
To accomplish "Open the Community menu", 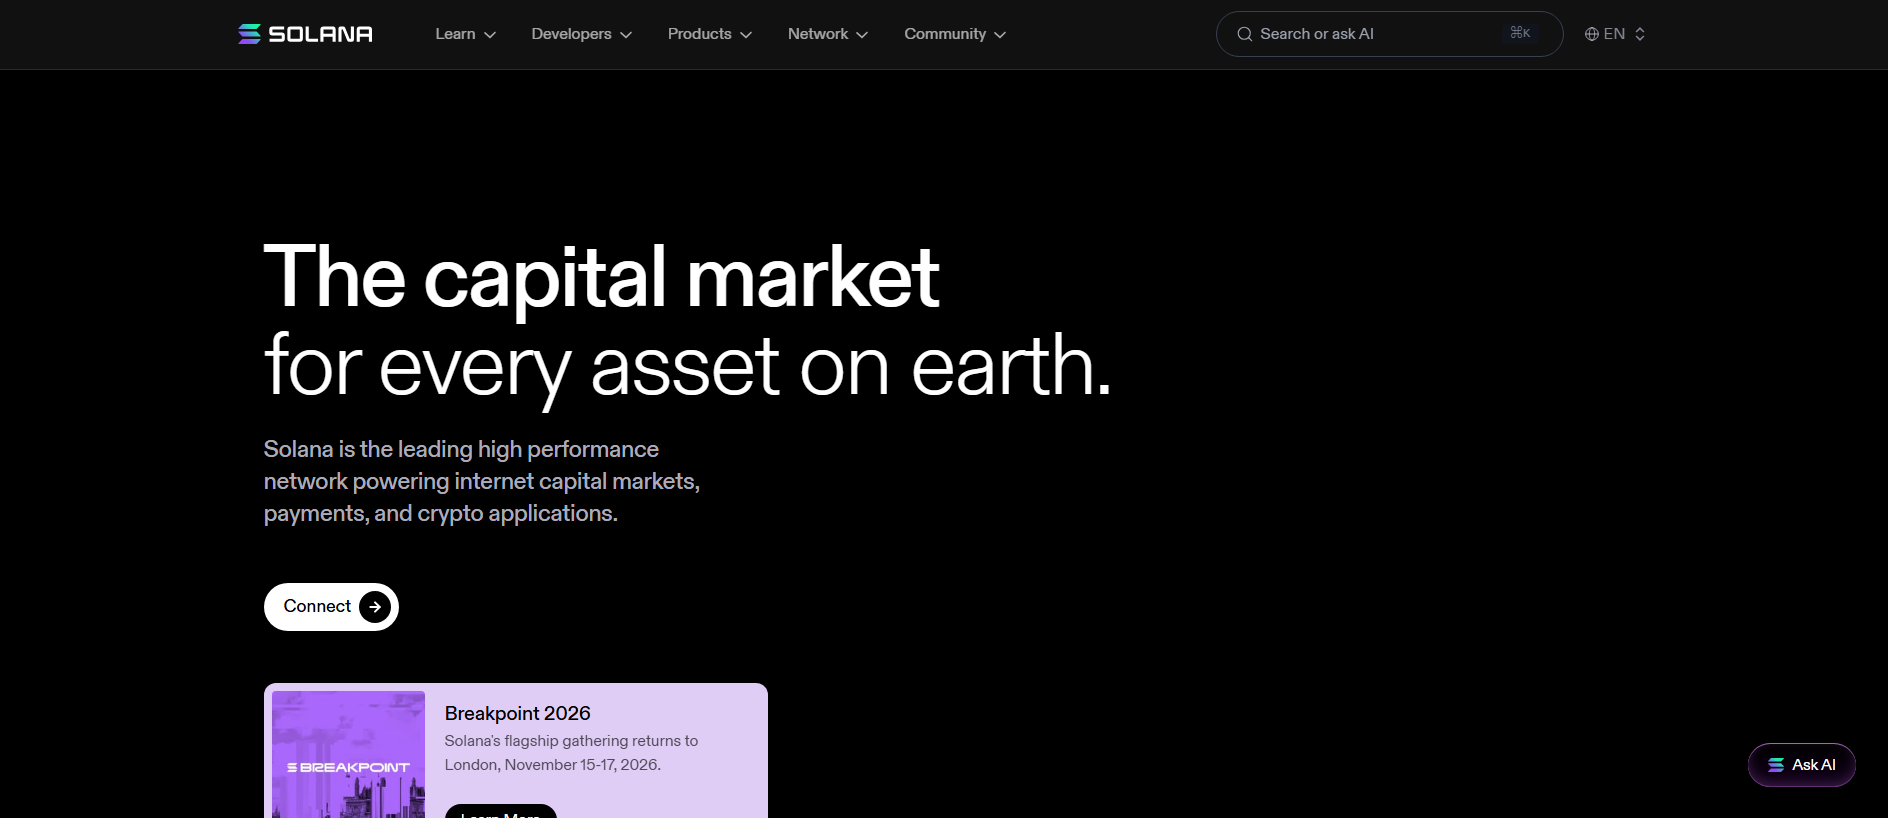I will [x=954, y=34].
